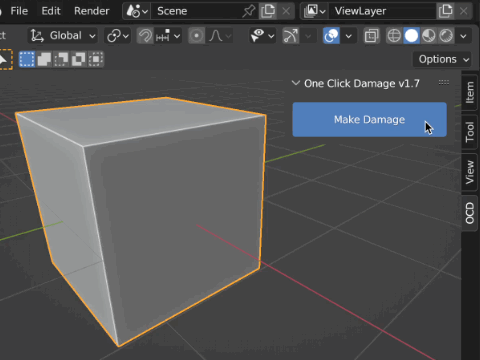Open the pivot point dropdown
Image resolution: width=480 pixels, height=360 pixels.
pyautogui.click(x=117, y=36)
